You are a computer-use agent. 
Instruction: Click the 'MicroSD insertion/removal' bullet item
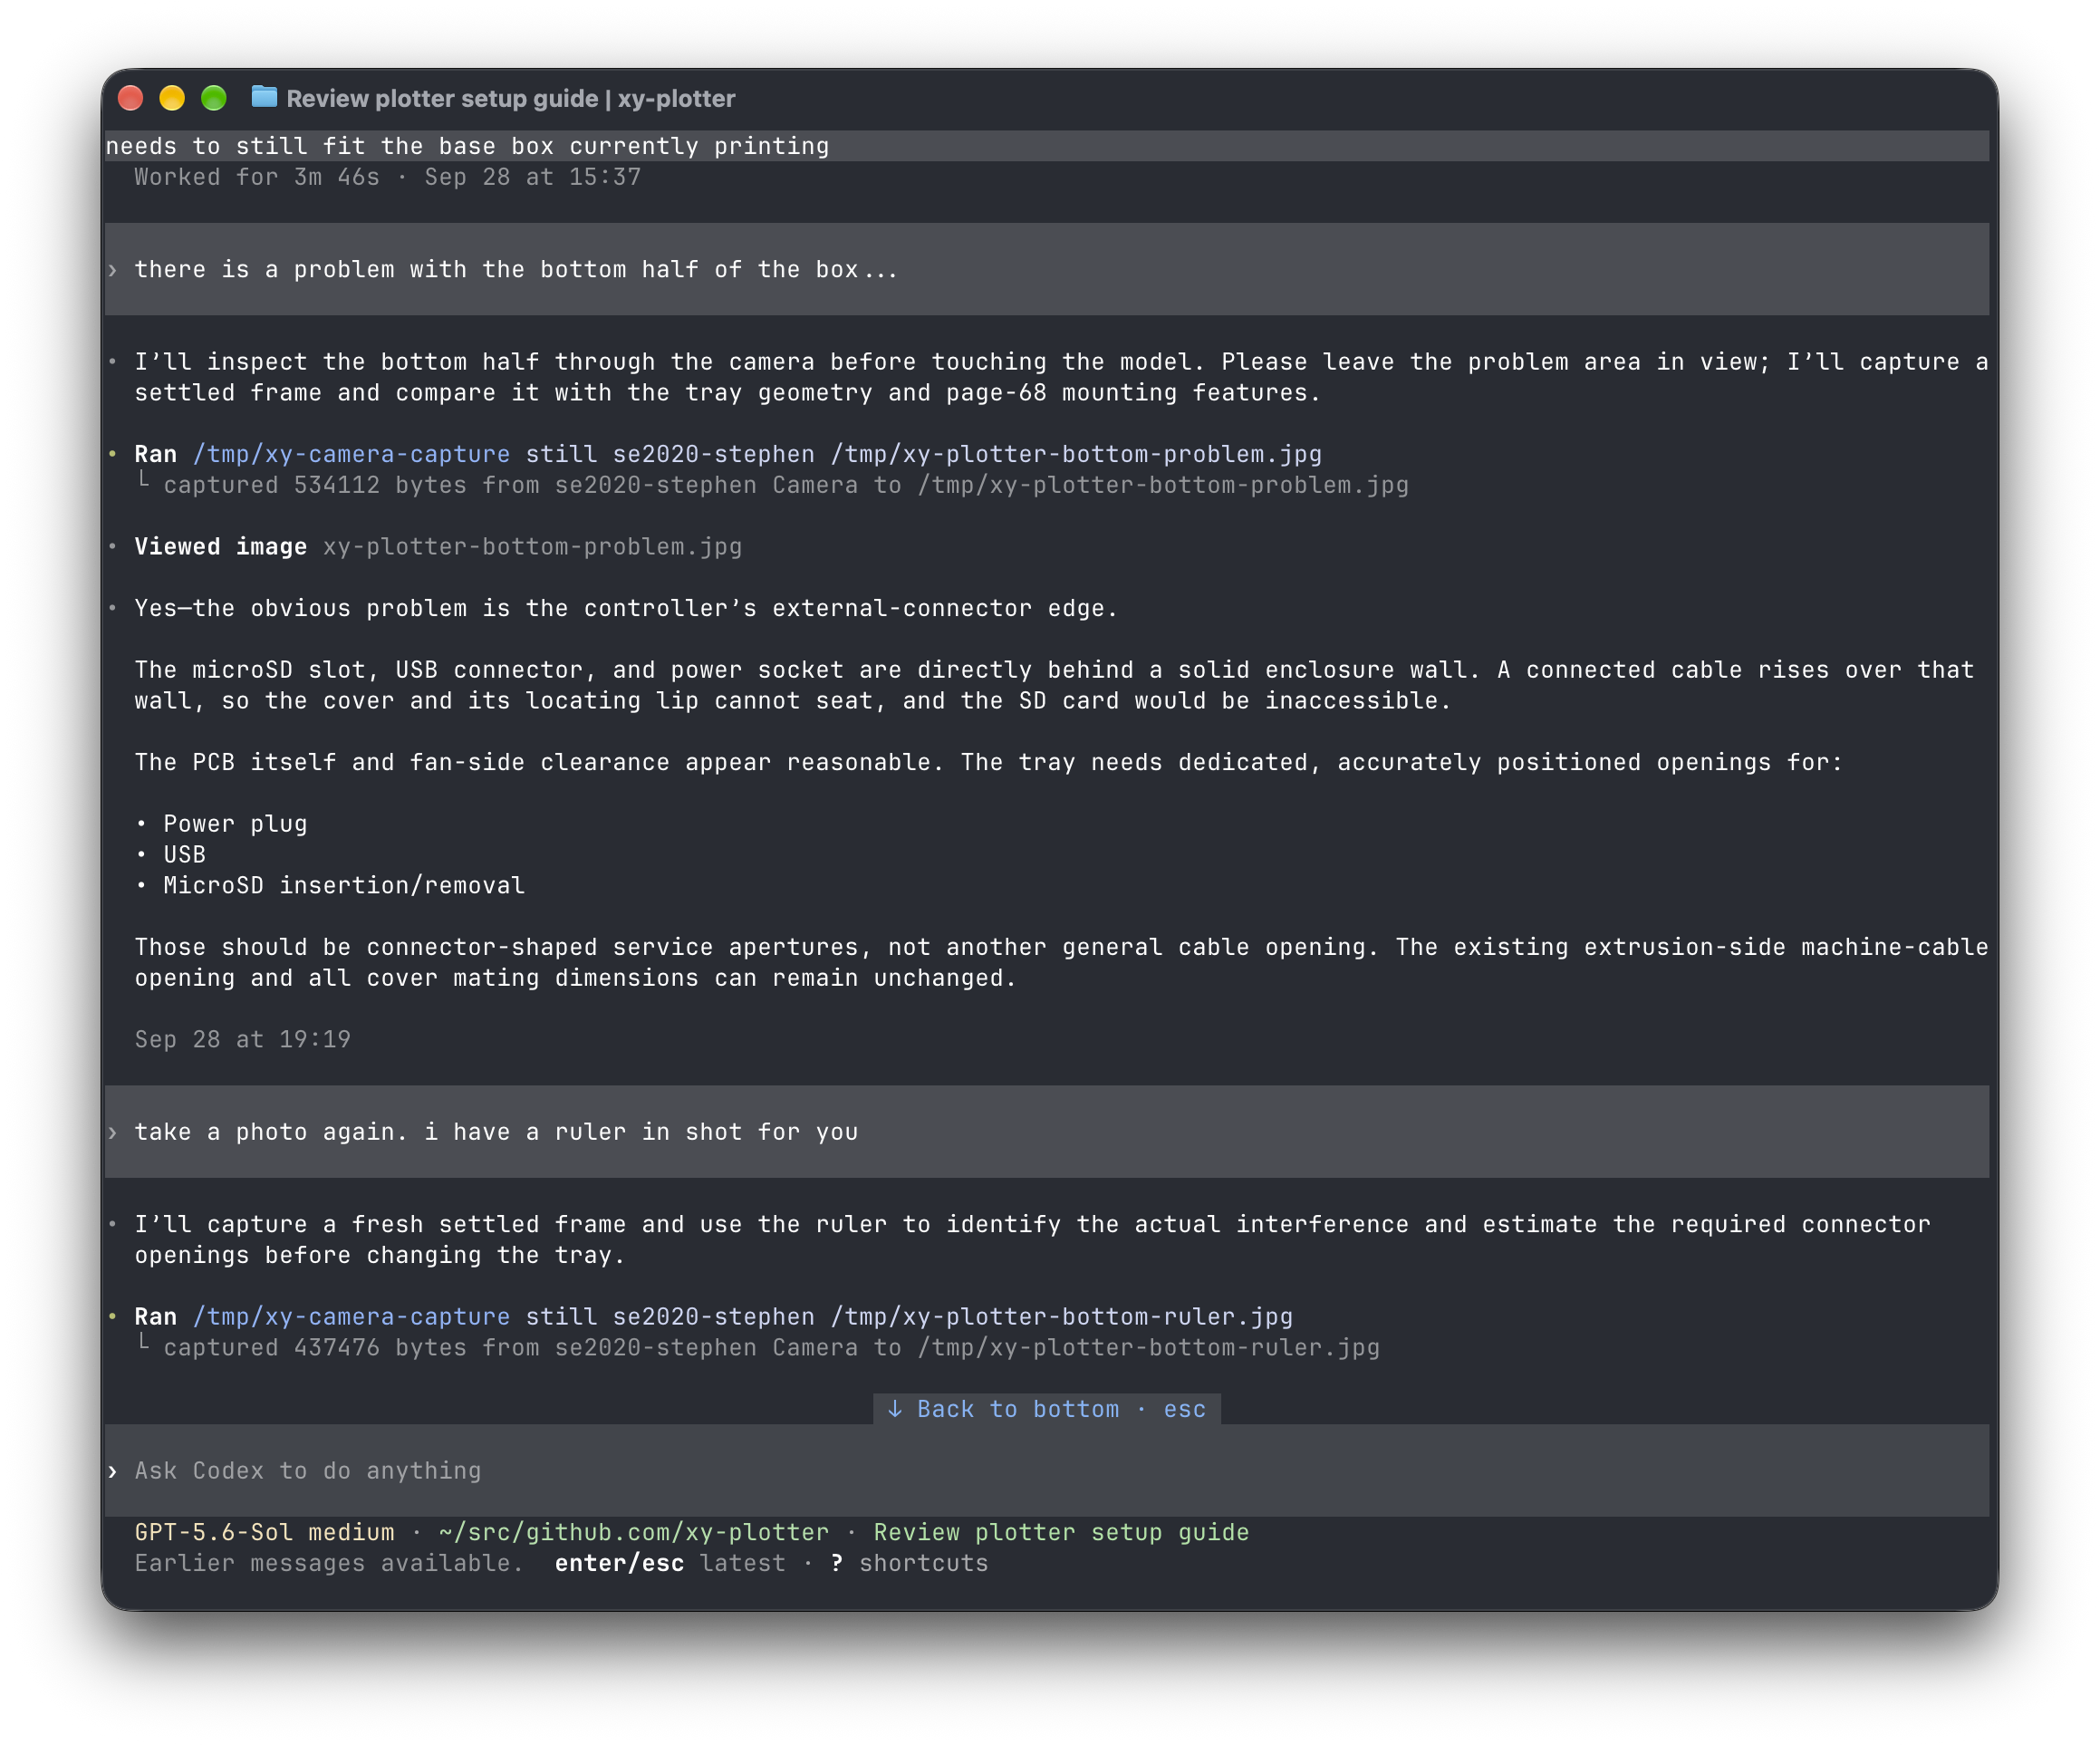tap(344, 886)
